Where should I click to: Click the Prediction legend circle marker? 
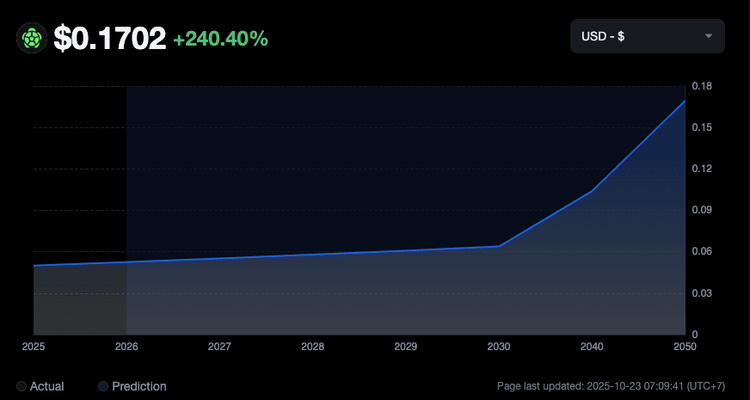(x=103, y=386)
